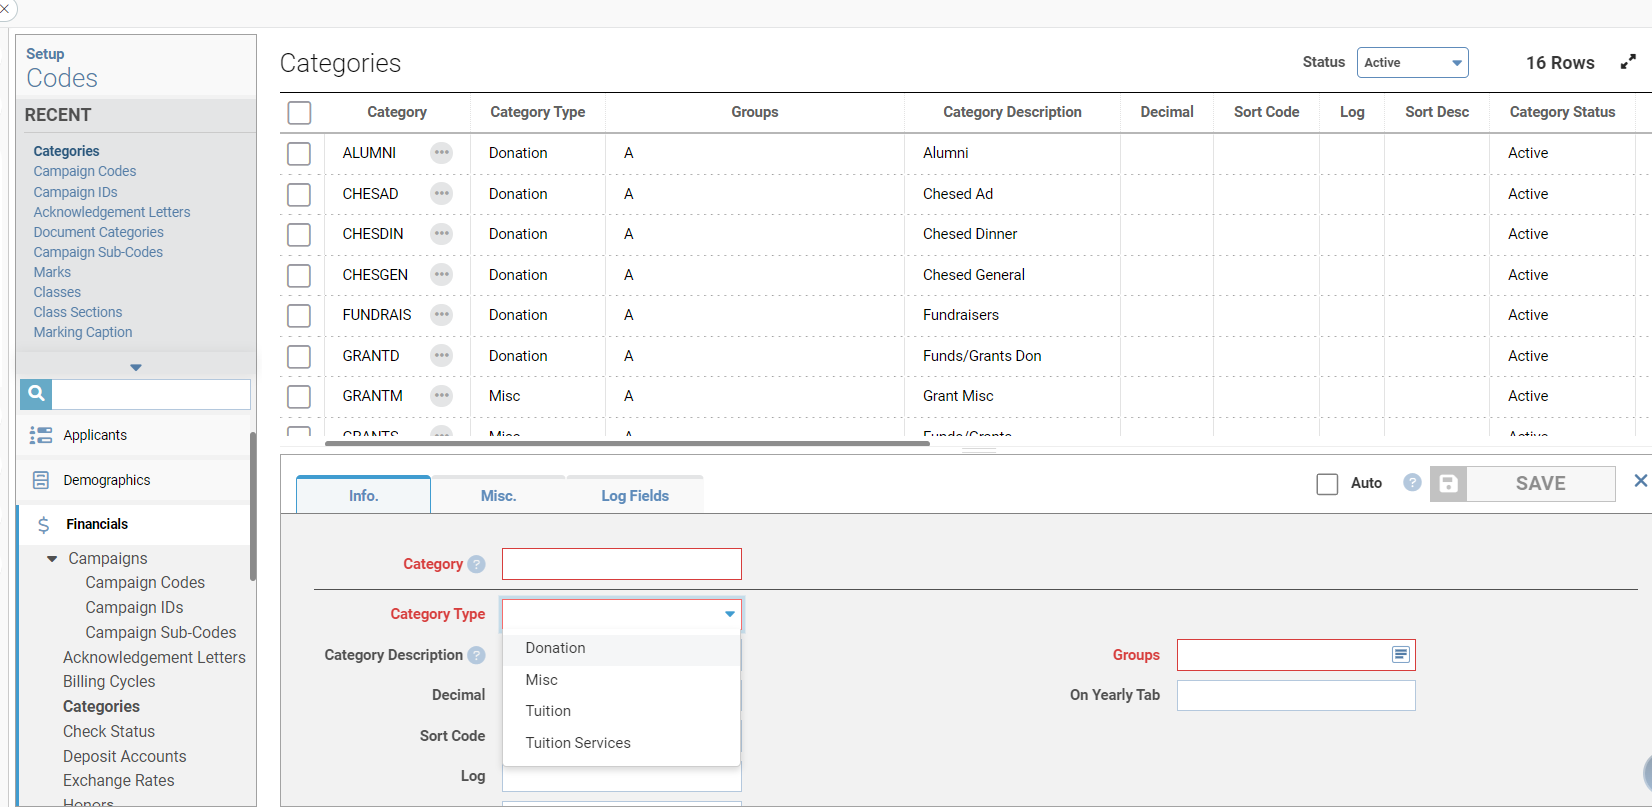Choose Tuition from Category Type list
The width and height of the screenshot is (1652, 807).
point(622,711)
